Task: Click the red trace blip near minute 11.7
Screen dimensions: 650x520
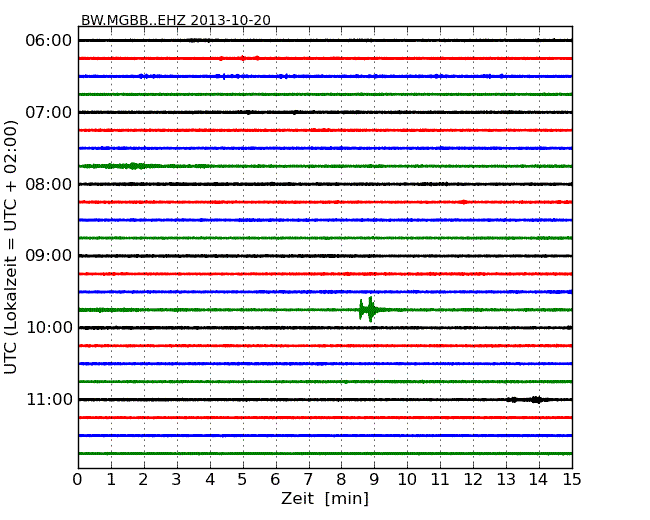Action: [463, 202]
